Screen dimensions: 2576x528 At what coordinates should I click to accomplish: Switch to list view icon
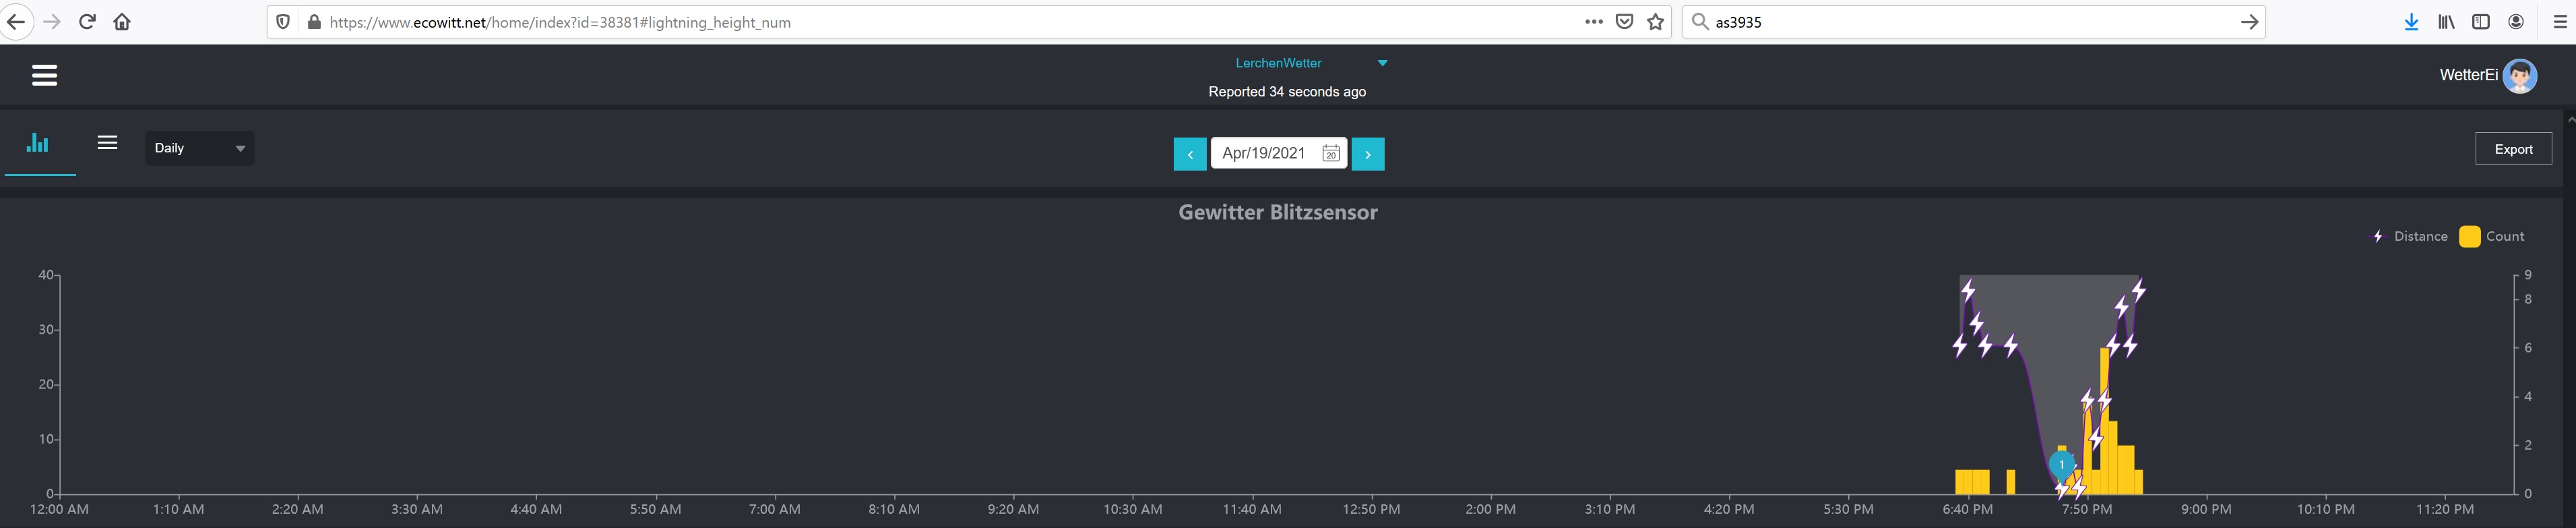(107, 143)
